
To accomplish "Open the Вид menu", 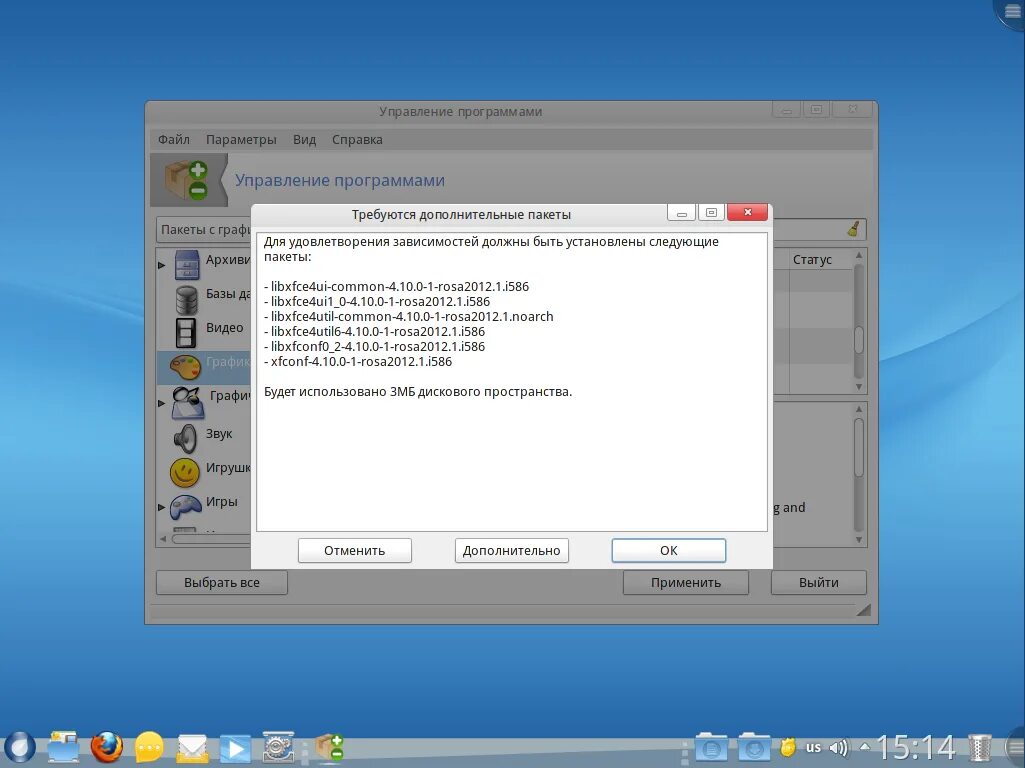I will (x=304, y=139).
